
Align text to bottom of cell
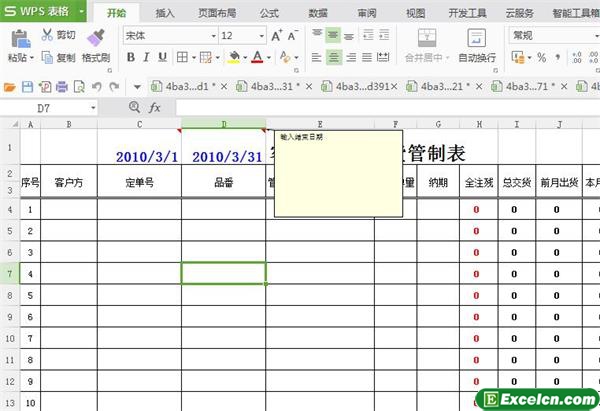[349, 35]
